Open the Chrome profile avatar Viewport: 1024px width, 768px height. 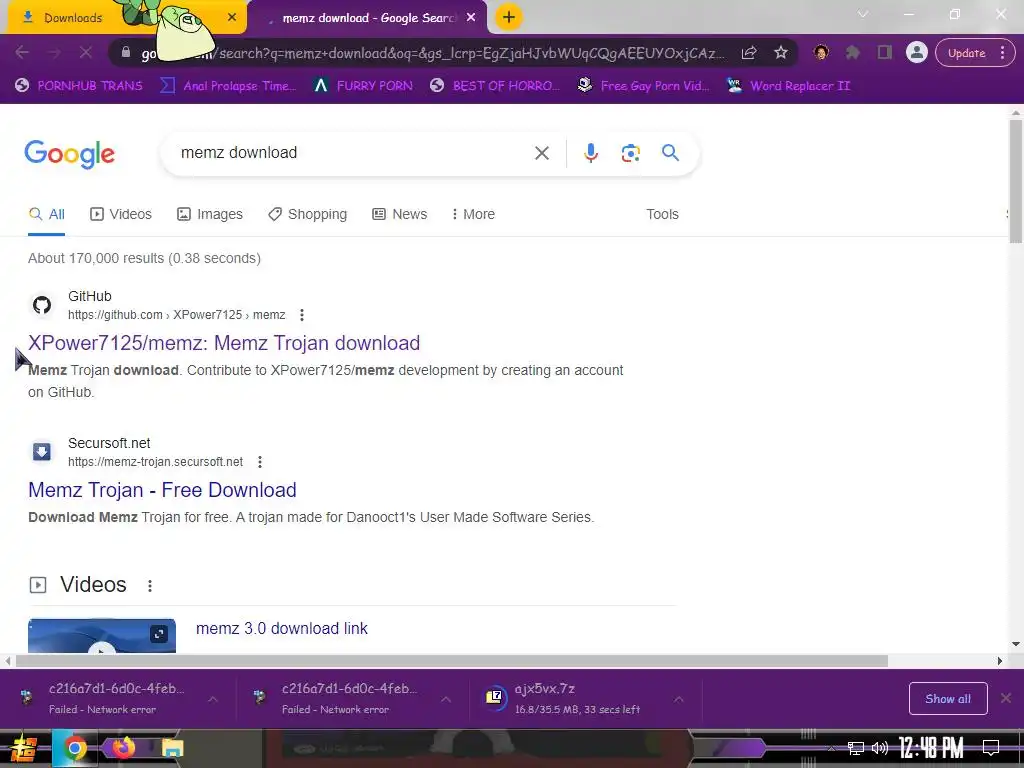pyautogui.click(x=917, y=53)
